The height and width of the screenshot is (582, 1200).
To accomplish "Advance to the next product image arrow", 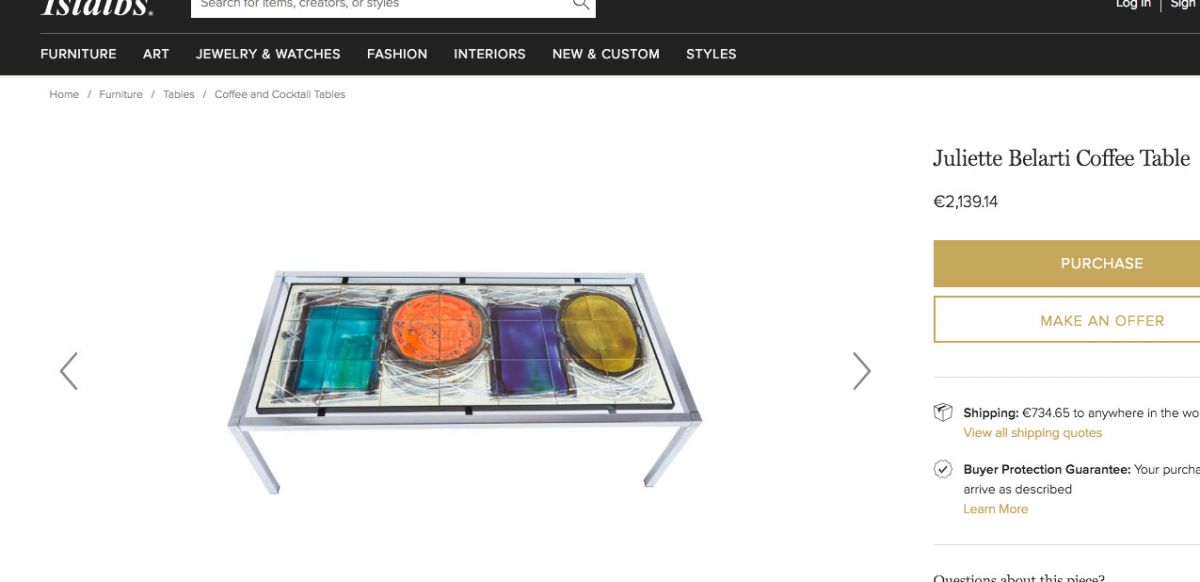I will pos(861,371).
